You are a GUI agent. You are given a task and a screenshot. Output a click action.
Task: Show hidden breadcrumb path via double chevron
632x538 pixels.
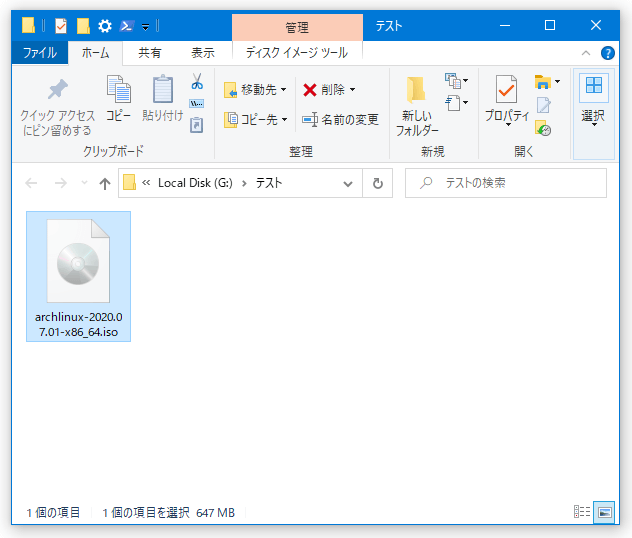pyautogui.click(x=146, y=183)
